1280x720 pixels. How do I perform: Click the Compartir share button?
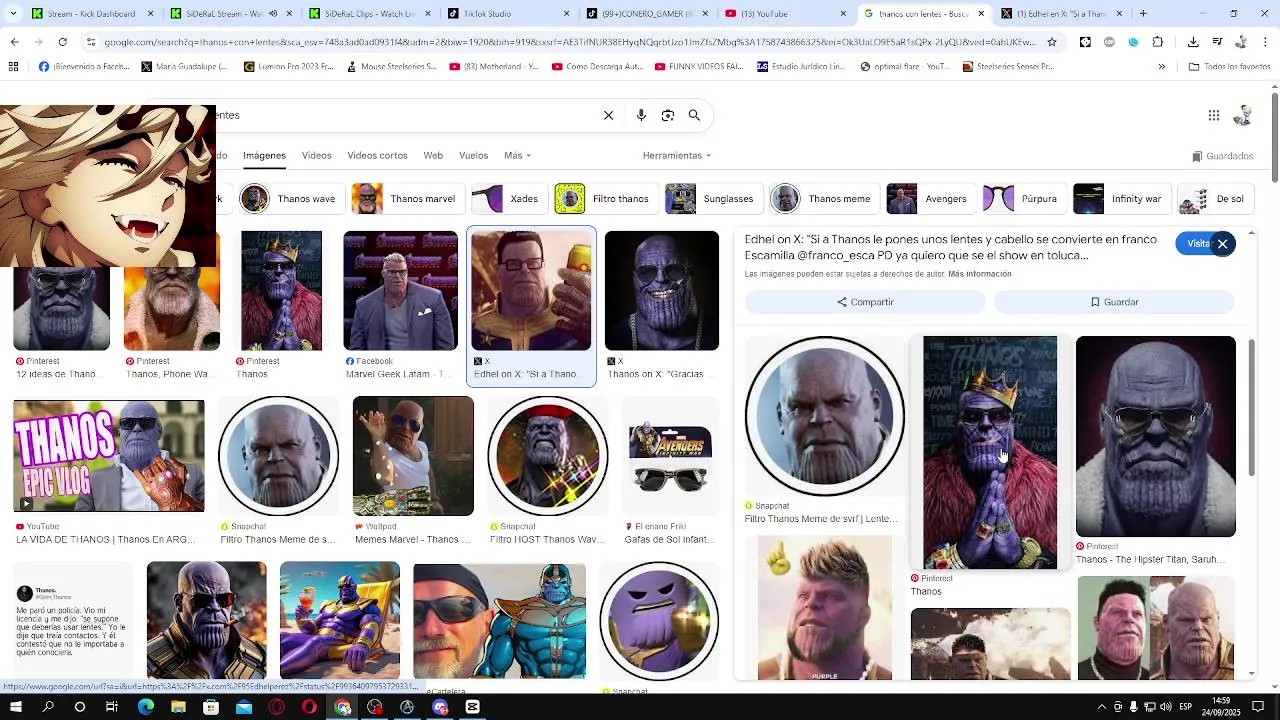pos(865,302)
